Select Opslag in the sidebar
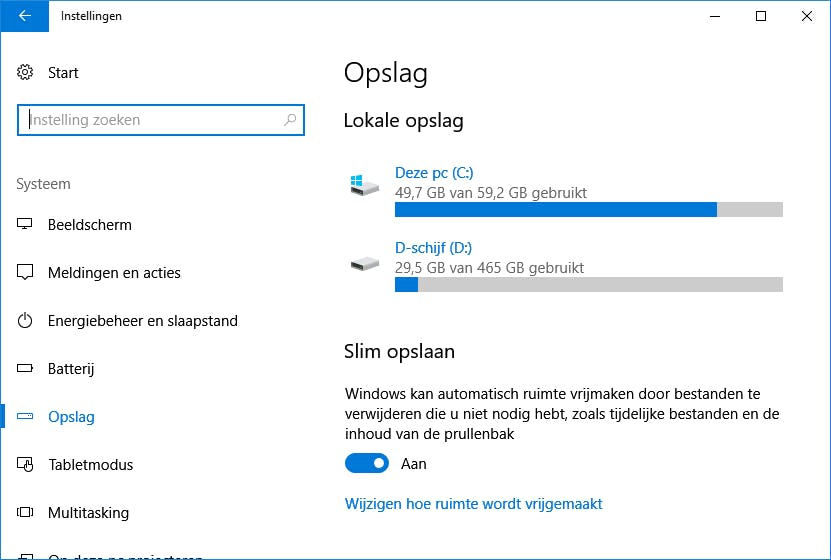The image size is (831, 560). click(x=71, y=417)
